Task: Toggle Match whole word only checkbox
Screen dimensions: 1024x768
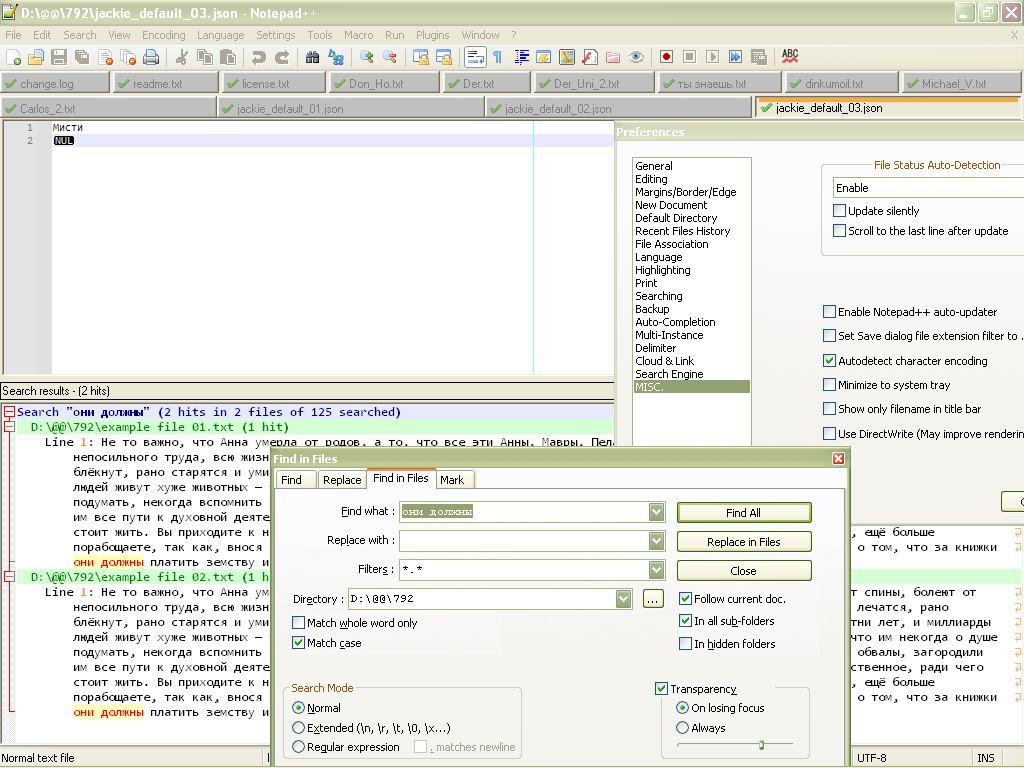Action: (x=298, y=622)
